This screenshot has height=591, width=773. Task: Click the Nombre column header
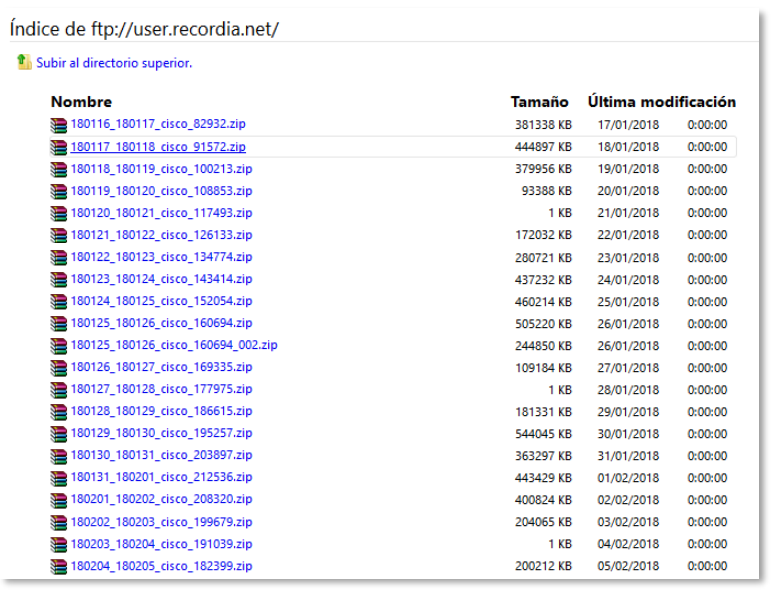81,102
